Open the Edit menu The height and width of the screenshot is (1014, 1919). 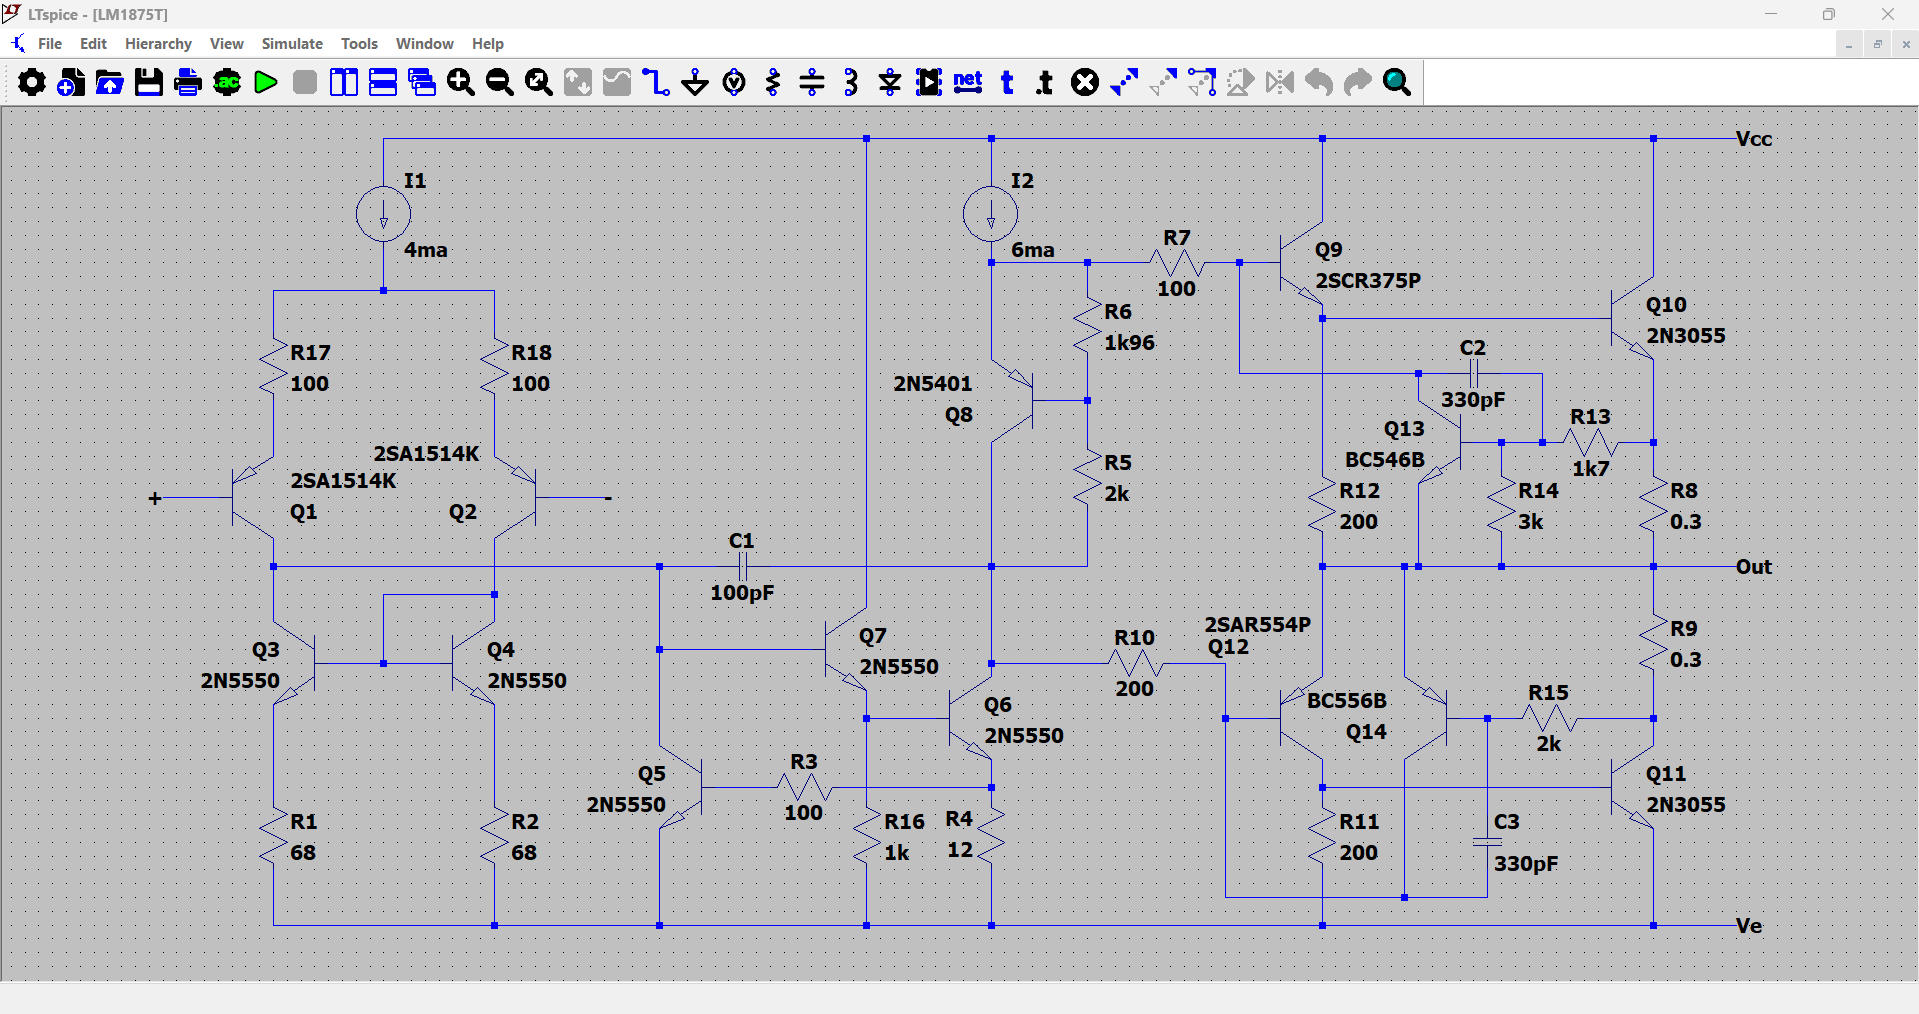click(x=93, y=44)
